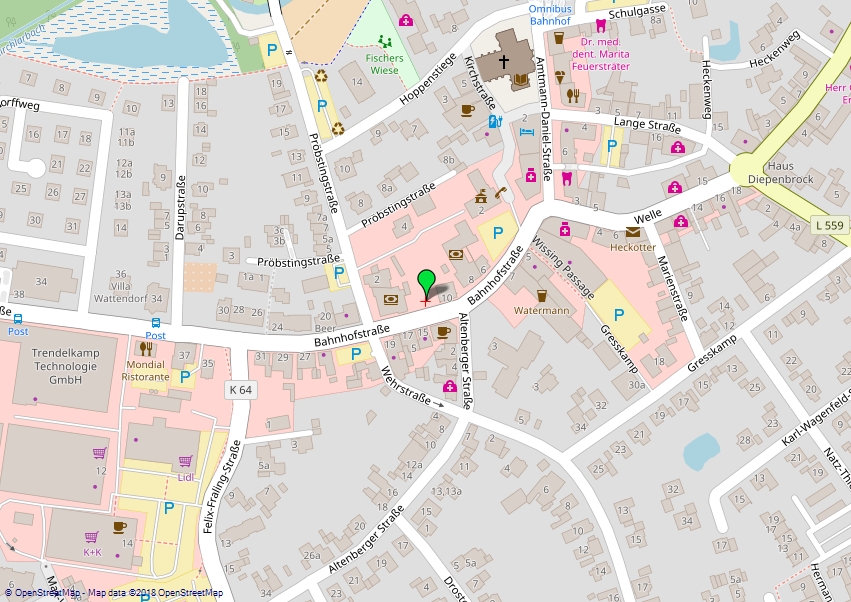Click the café cup icon on Kirchstraße
This screenshot has width=851, height=602.
467,110
